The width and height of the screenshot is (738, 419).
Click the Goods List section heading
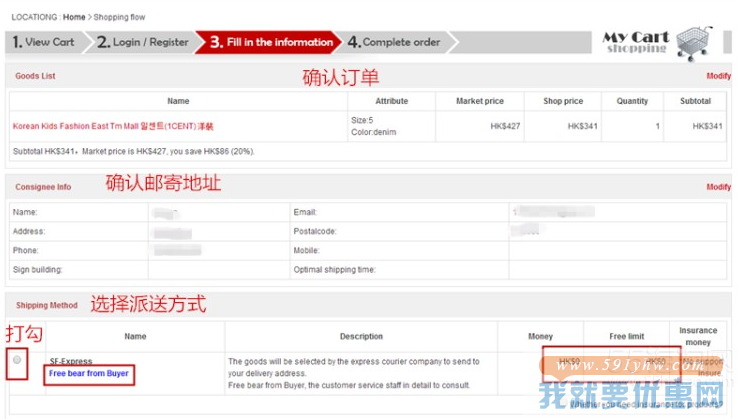point(35,76)
